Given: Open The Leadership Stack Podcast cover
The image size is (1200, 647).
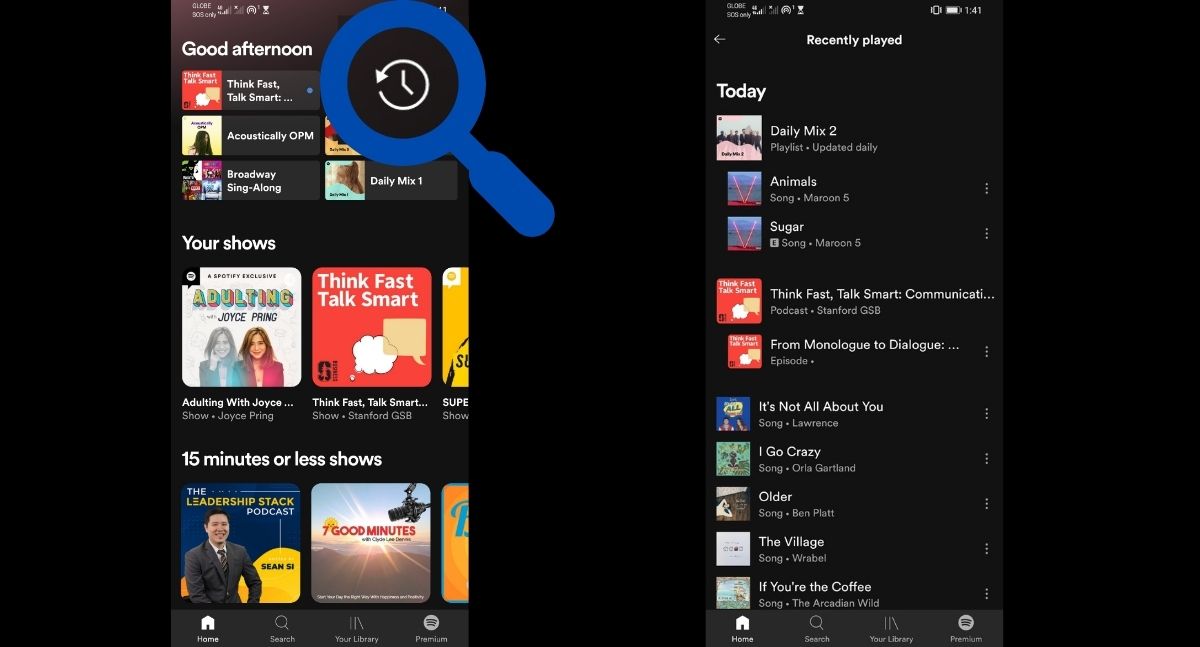Looking at the screenshot, I should (x=241, y=543).
